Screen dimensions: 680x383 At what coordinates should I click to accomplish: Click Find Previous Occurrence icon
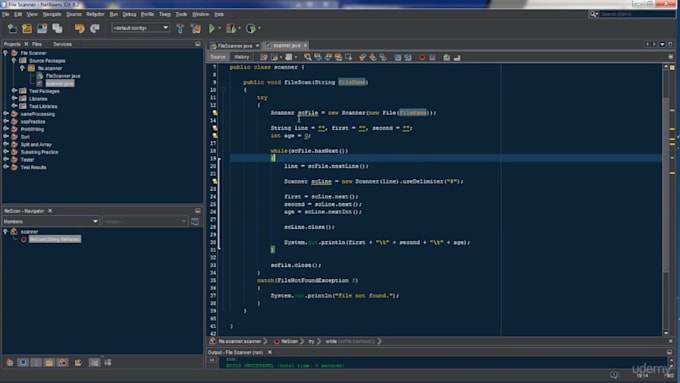318,57
